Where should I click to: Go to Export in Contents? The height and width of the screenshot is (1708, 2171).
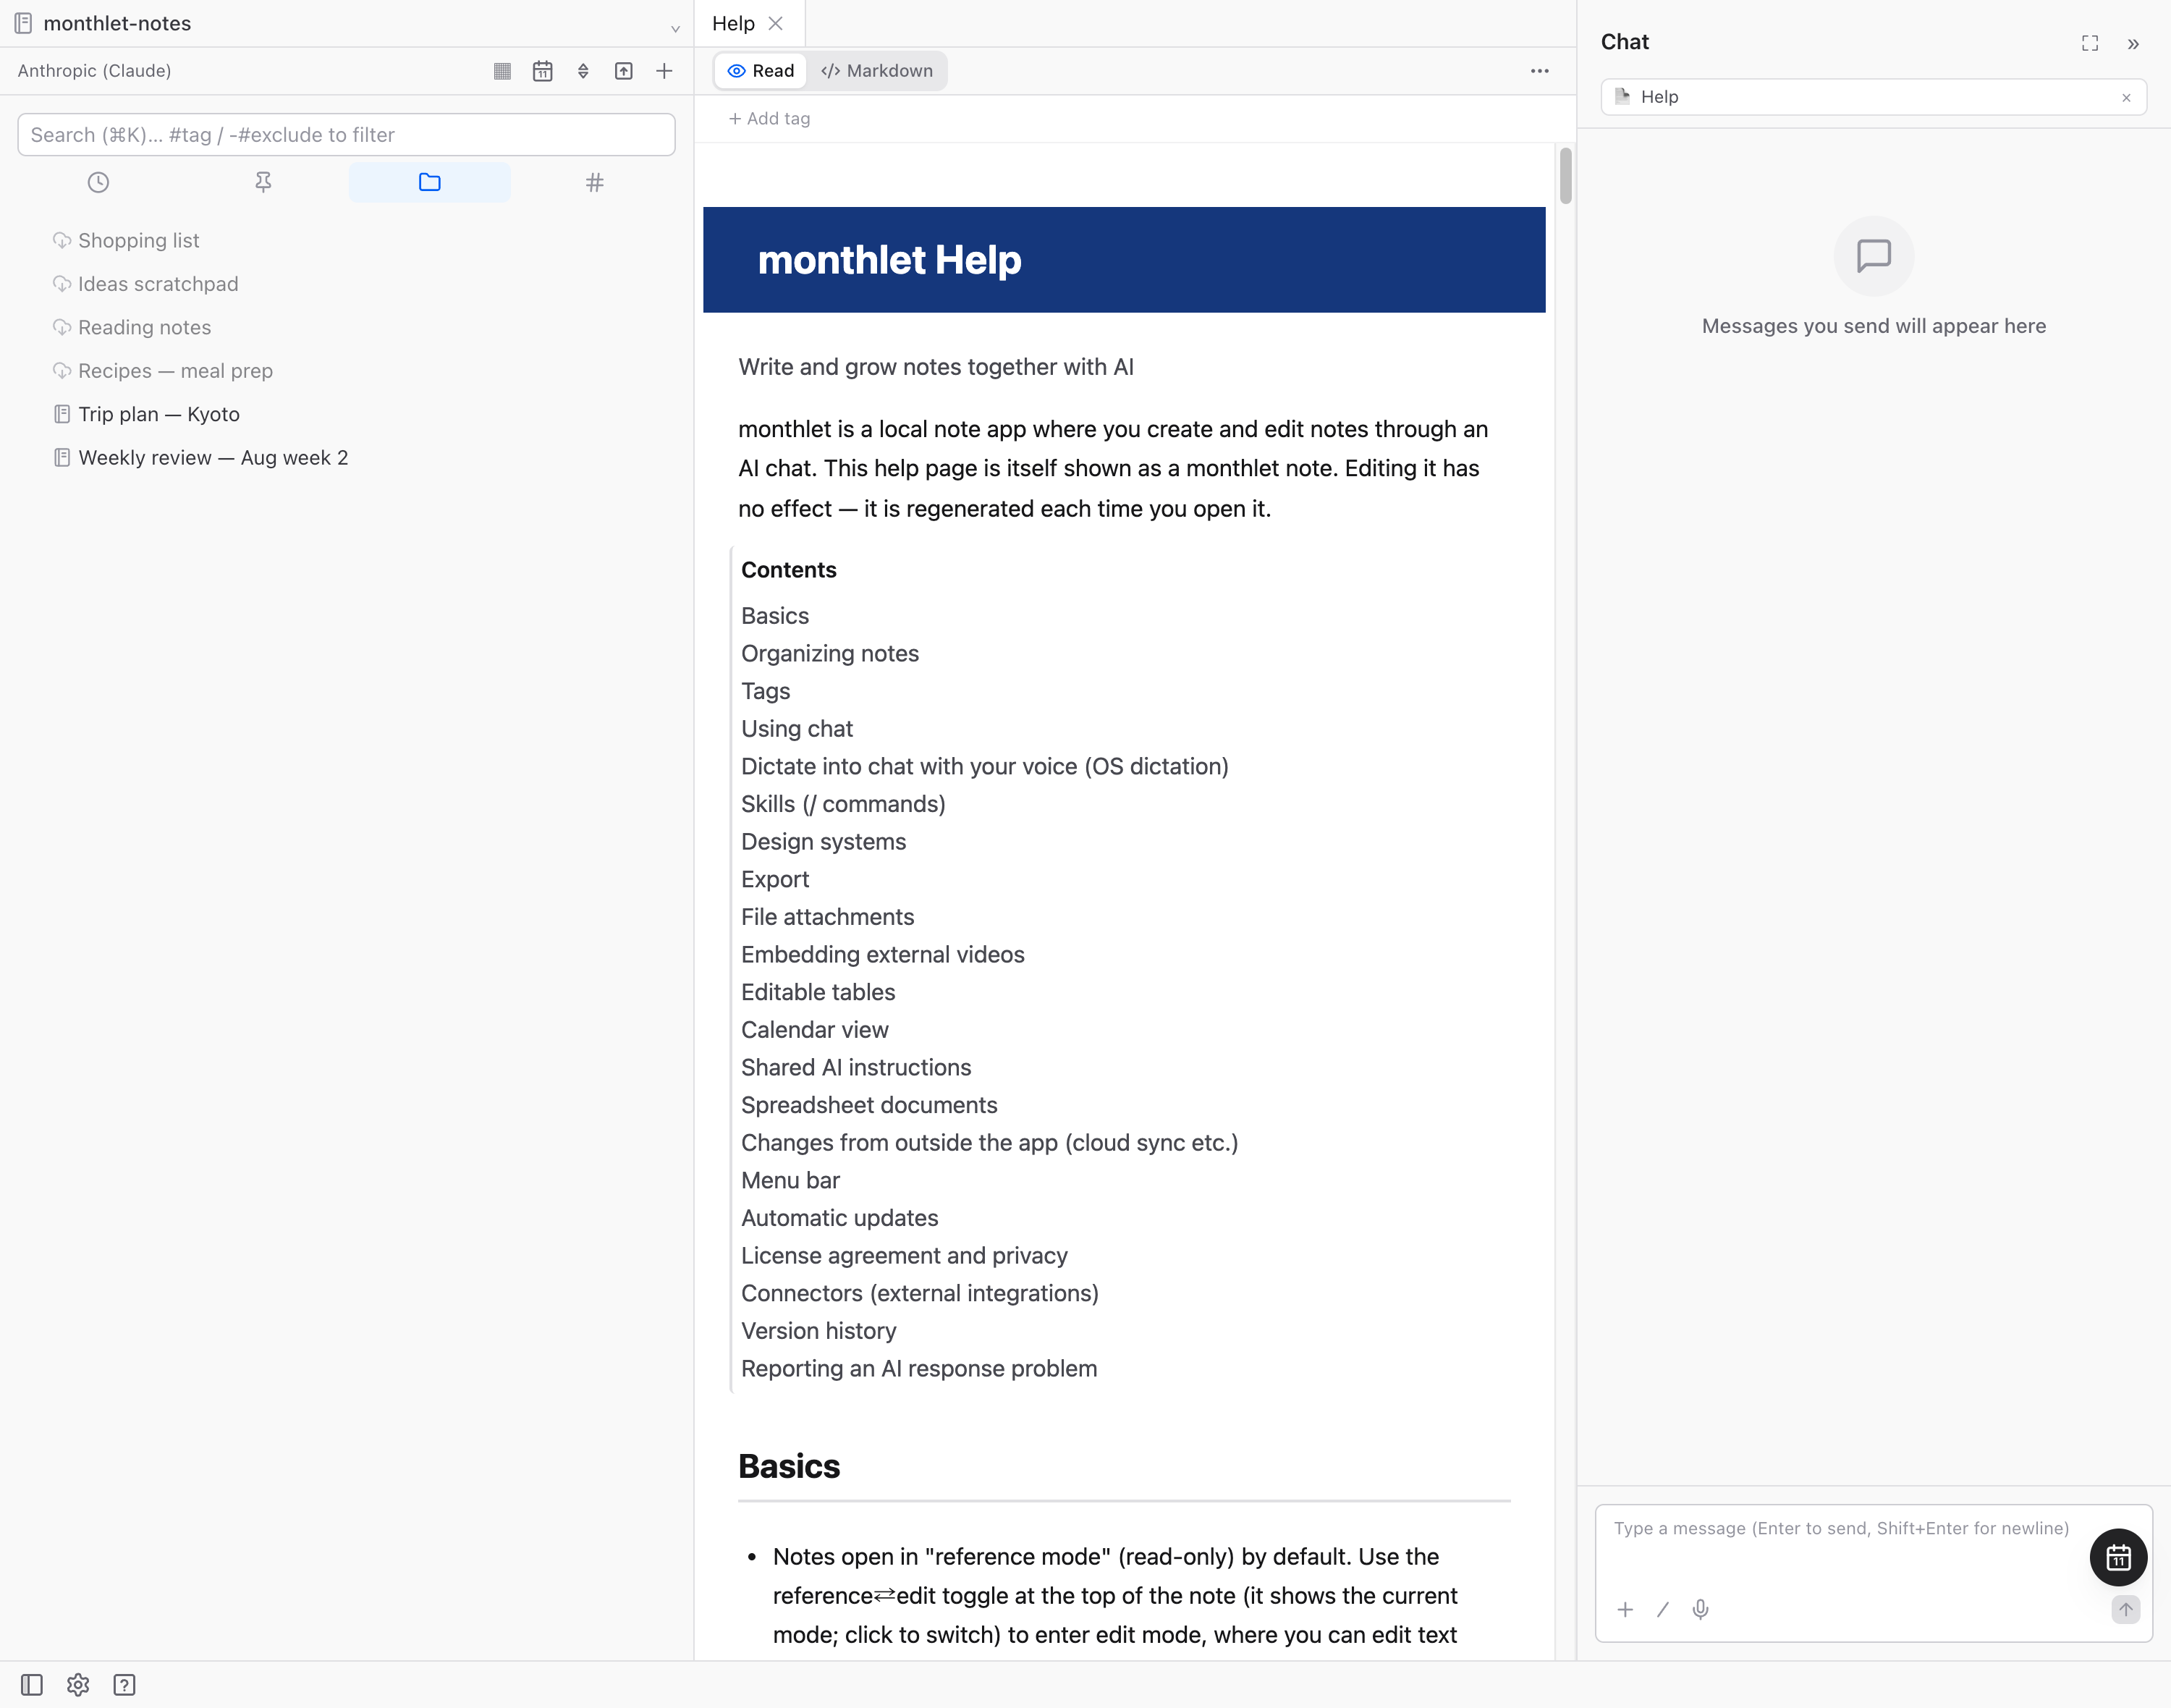pyautogui.click(x=775, y=880)
